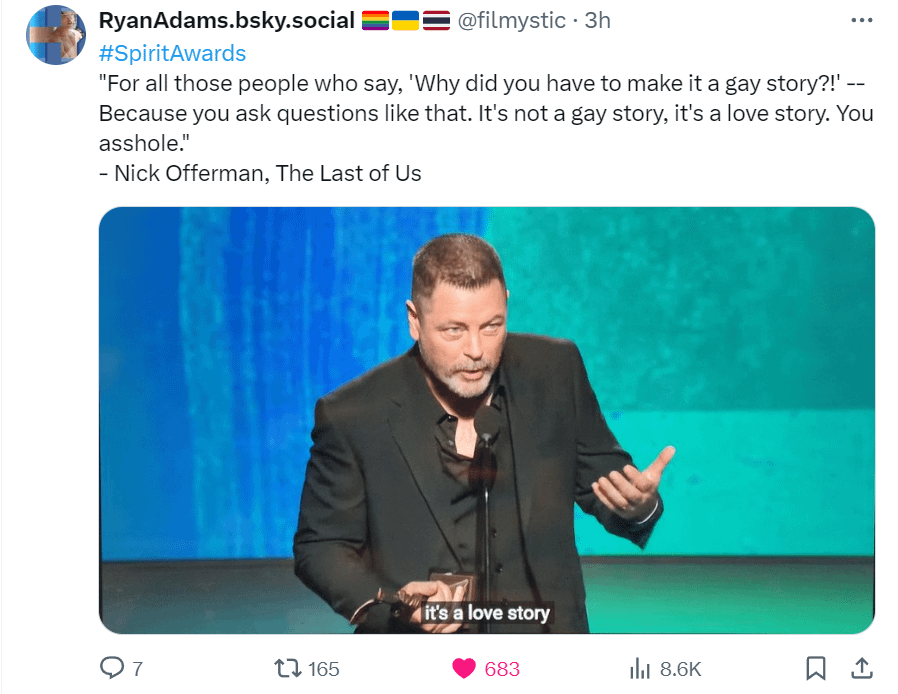Unlike the tweet via the pink heart
The height and width of the screenshot is (694, 898).
click(x=463, y=668)
